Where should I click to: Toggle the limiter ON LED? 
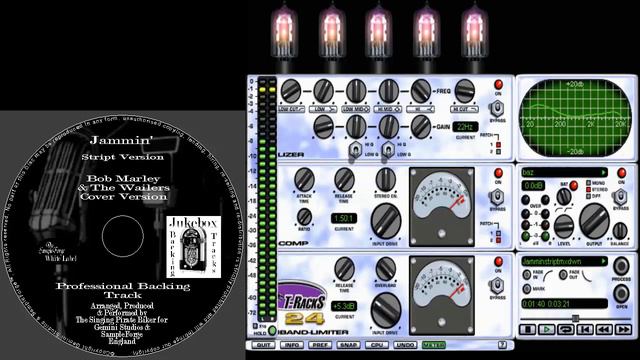point(498,261)
